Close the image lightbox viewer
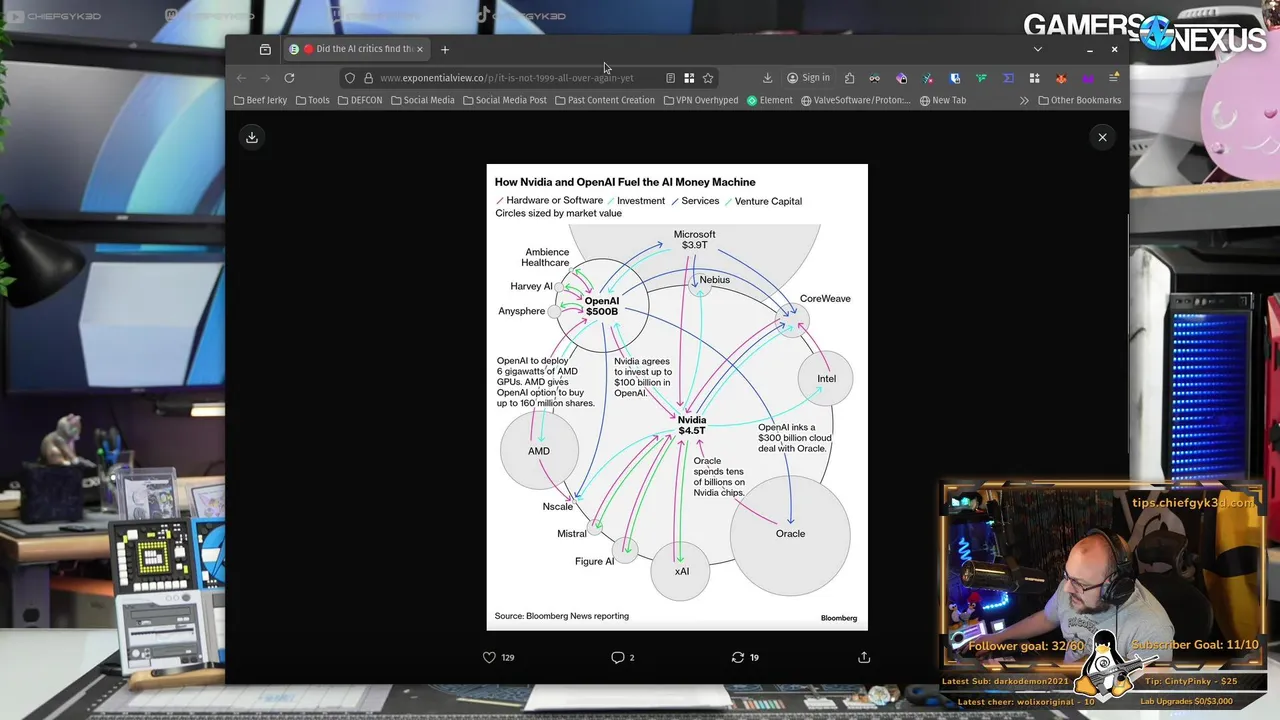Screen dimensions: 1280x720 pyautogui.click(x=1102, y=137)
